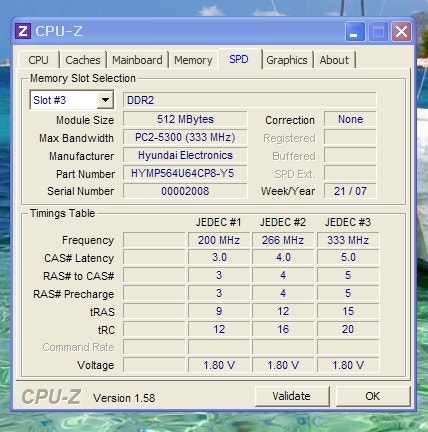Screen dimensions: 428x432
Task: Click the CPU-Z title bar logo icon
Action: [x=23, y=31]
